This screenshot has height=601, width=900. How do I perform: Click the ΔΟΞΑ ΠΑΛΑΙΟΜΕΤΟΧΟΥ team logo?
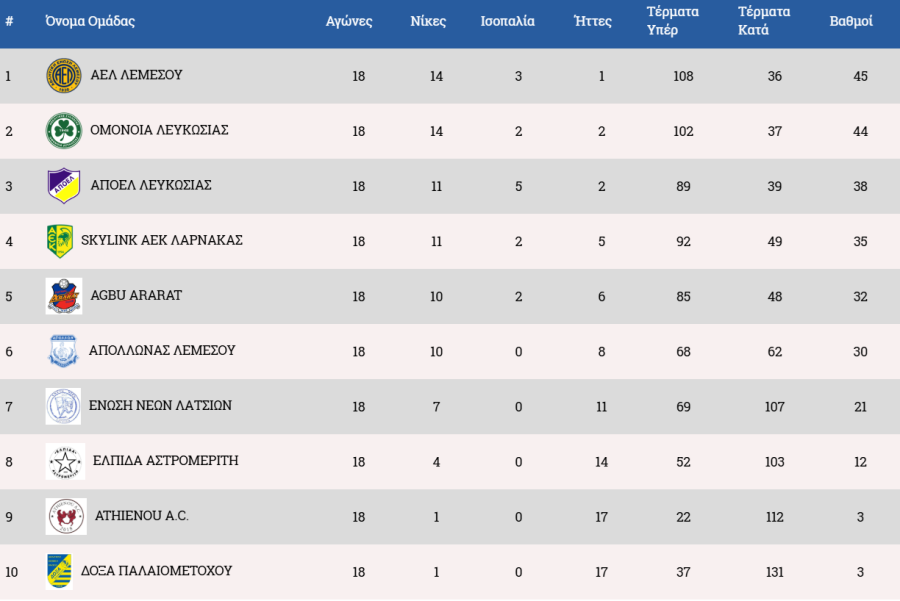(x=59, y=571)
